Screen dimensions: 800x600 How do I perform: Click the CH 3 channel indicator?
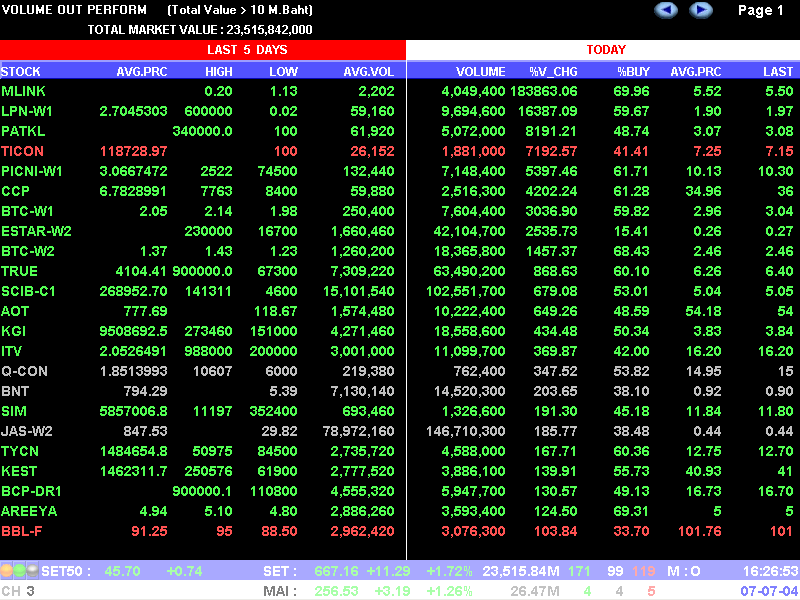(18, 591)
